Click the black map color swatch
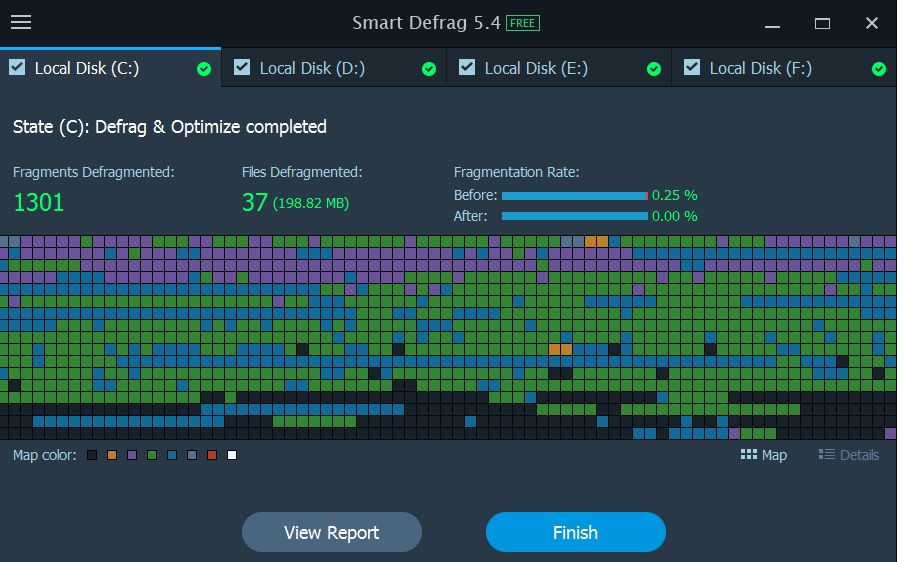909x562 pixels. 92,455
